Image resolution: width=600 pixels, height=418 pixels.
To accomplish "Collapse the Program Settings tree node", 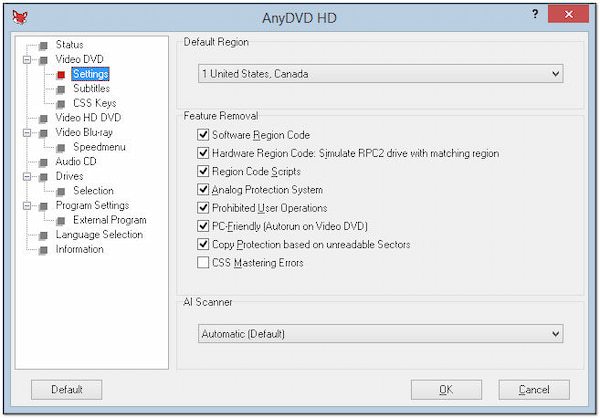I will [x=27, y=206].
